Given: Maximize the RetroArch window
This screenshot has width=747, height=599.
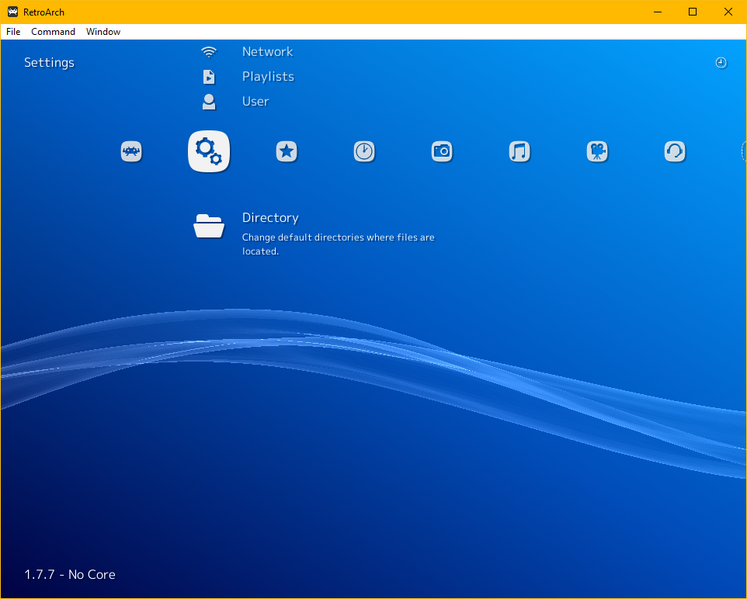Looking at the screenshot, I should (x=692, y=12).
